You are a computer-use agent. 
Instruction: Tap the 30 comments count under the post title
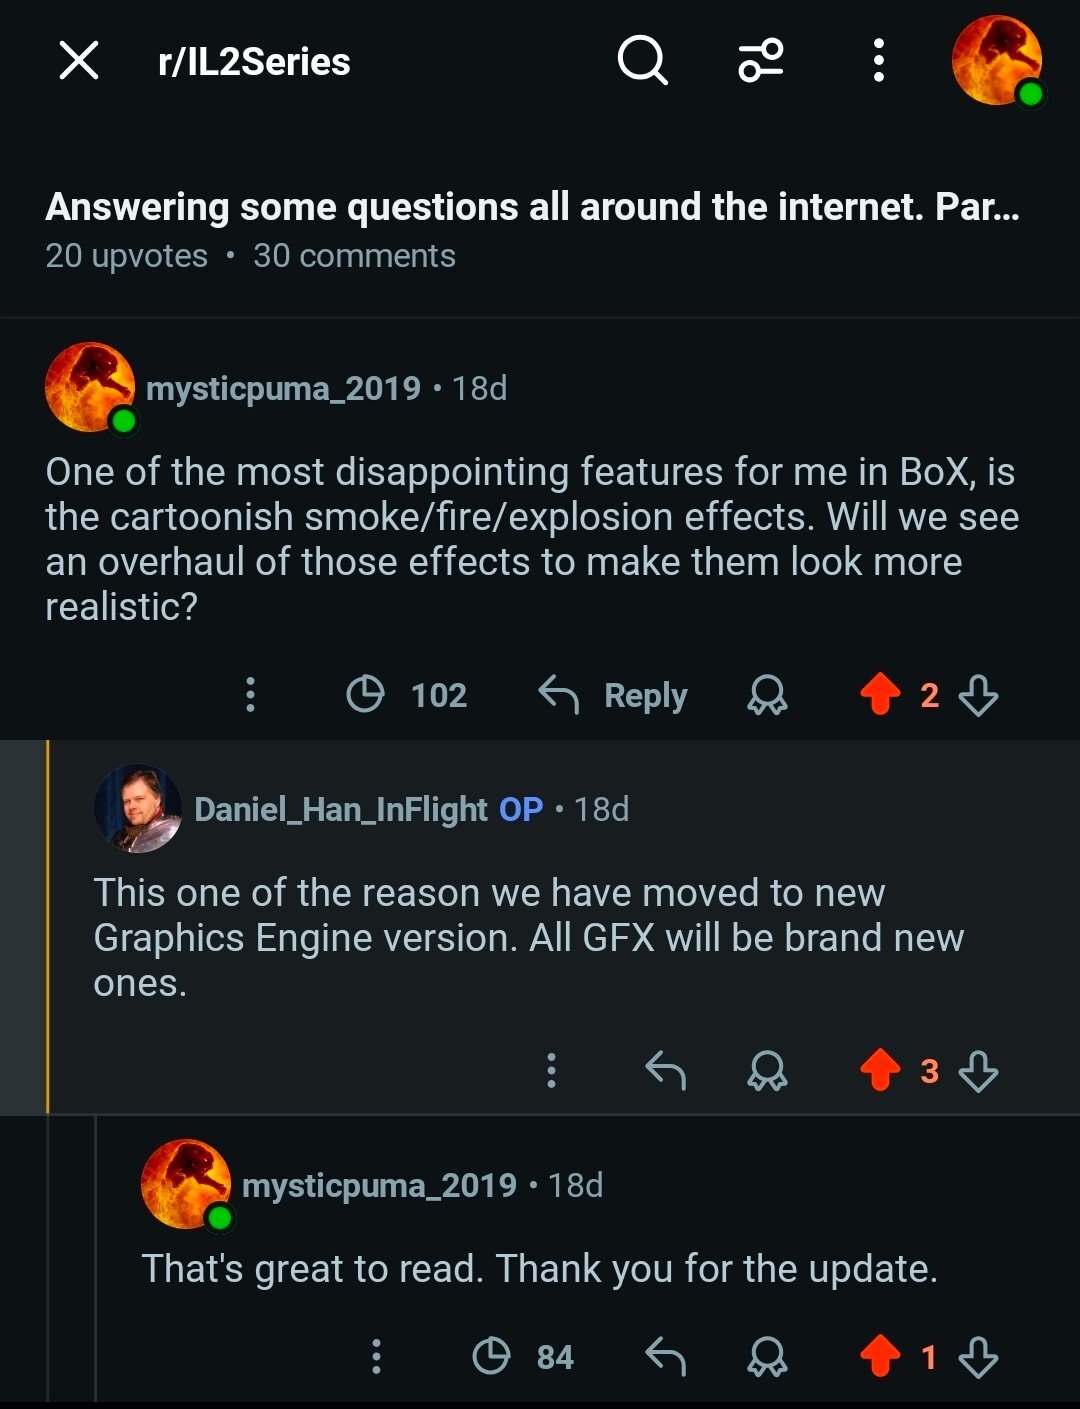355,256
